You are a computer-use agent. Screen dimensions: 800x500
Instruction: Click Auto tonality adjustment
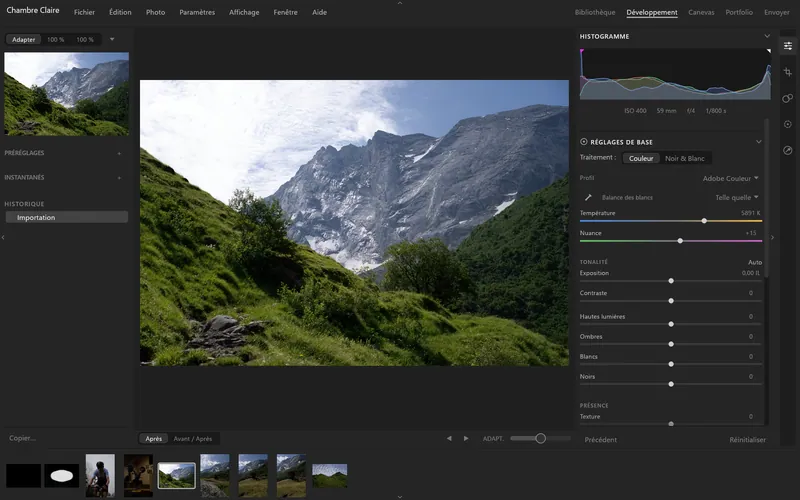[x=755, y=262]
